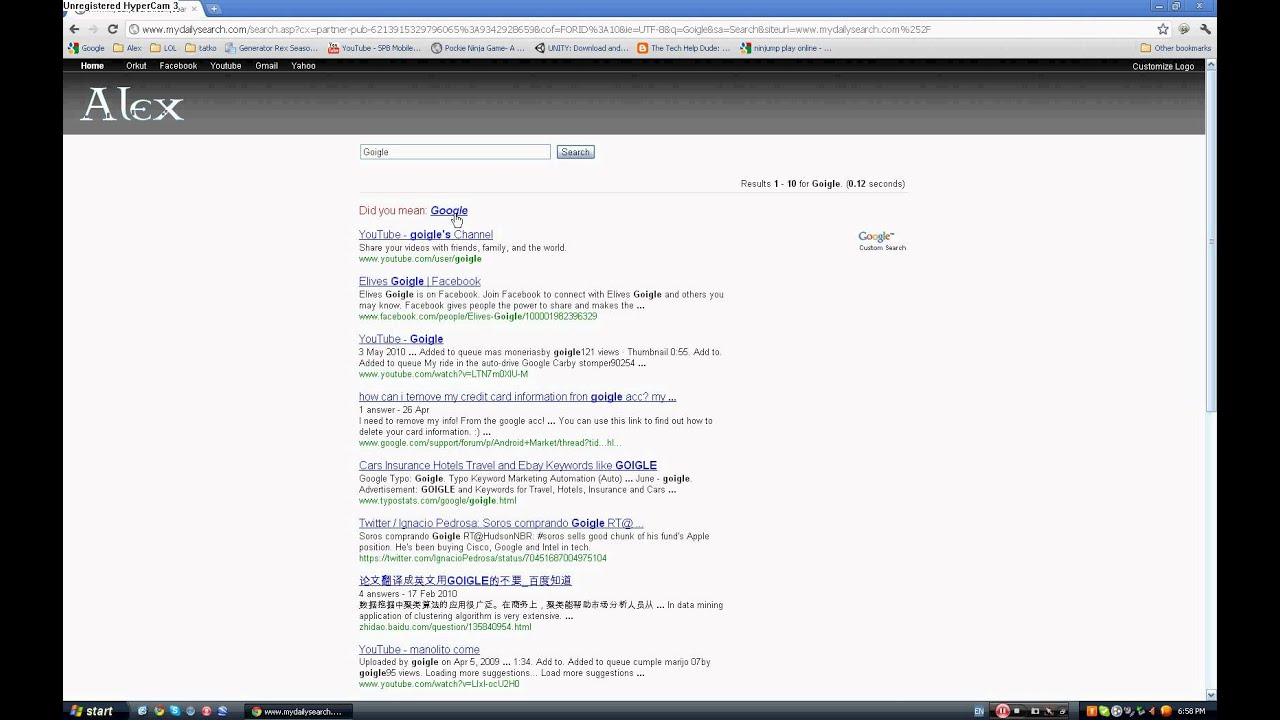Select the Youtube menu item

226,66
